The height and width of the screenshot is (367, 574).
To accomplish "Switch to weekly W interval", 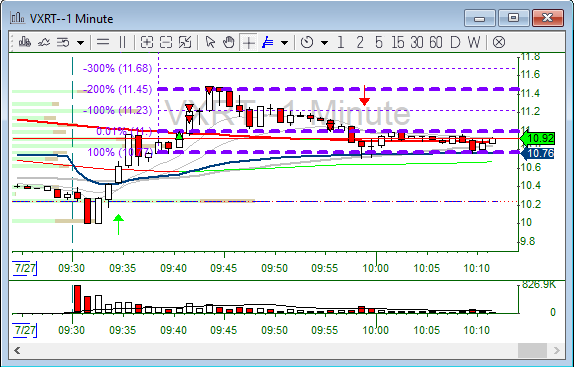I will 474,42.
